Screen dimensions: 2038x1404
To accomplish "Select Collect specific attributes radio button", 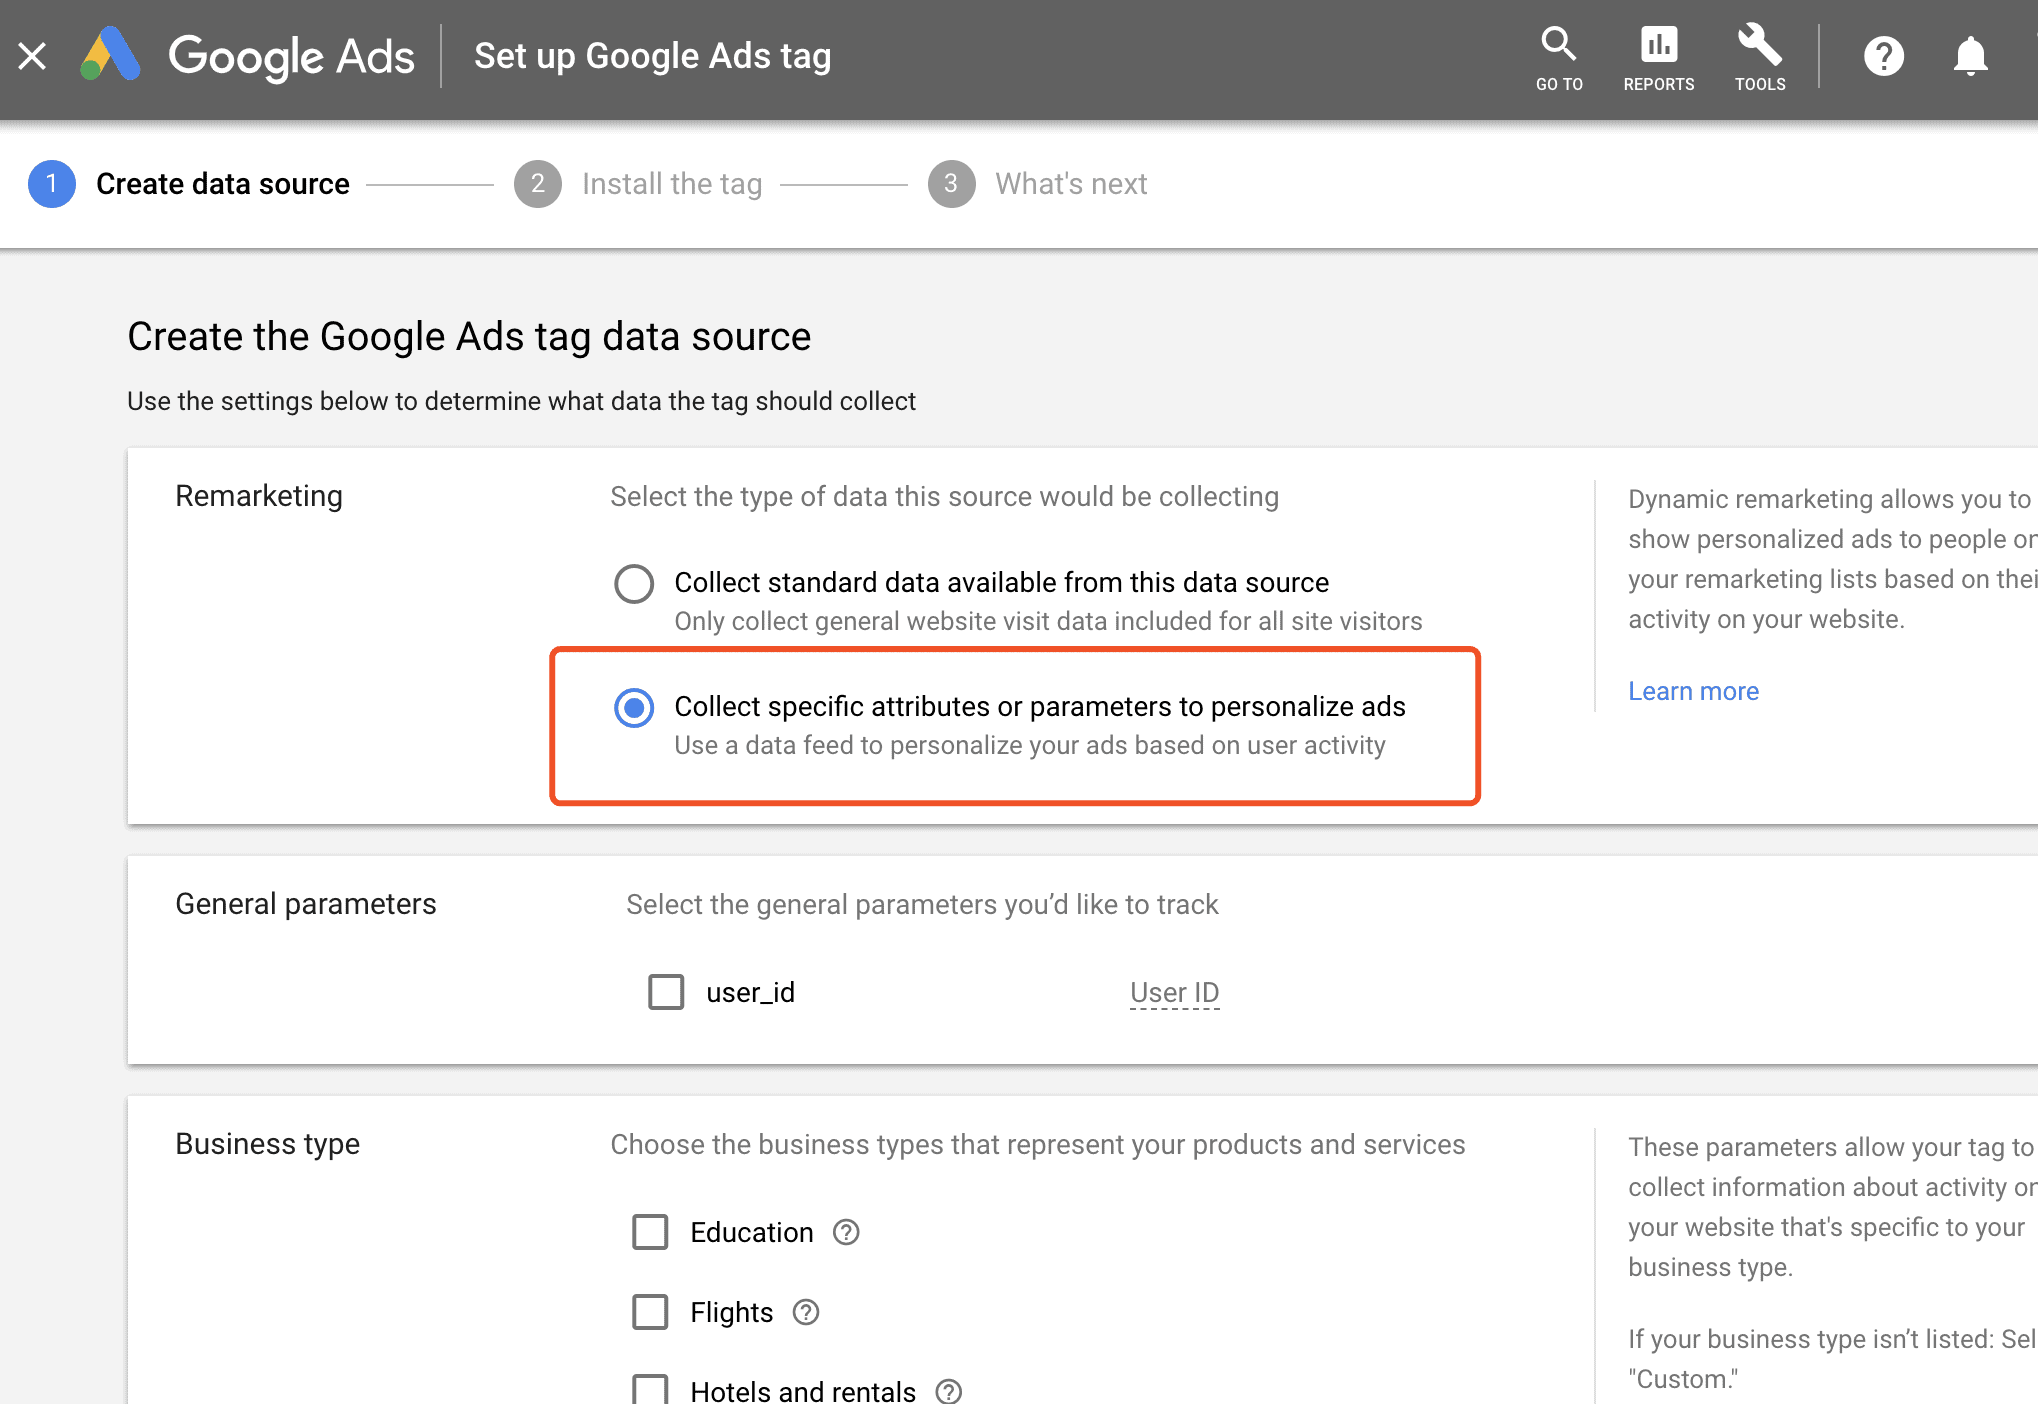I will [630, 707].
